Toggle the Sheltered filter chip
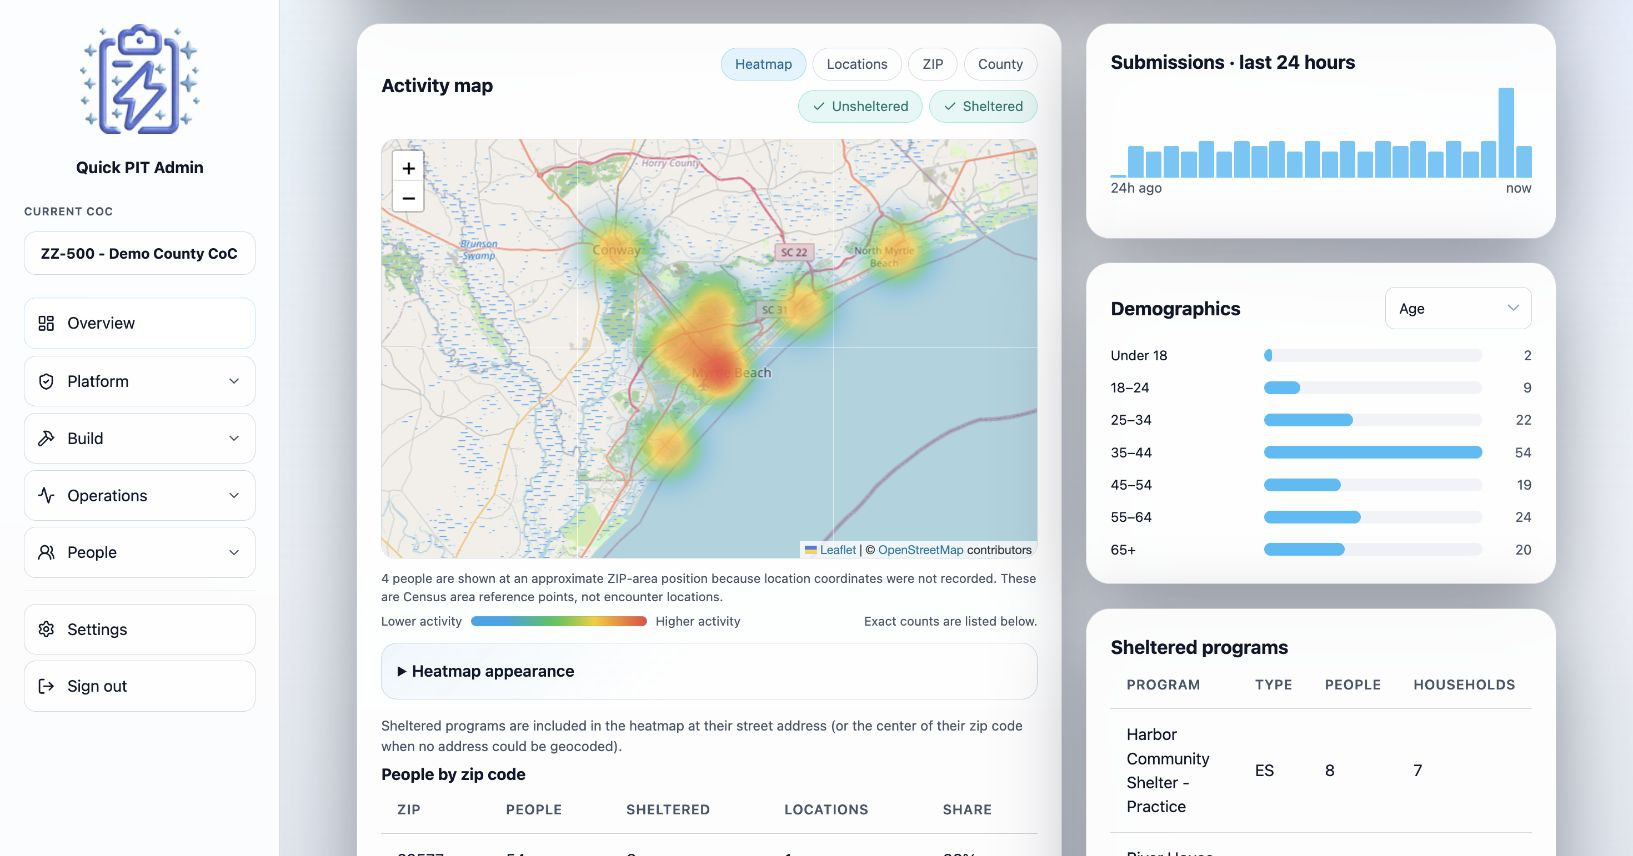 [x=983, y=106]
